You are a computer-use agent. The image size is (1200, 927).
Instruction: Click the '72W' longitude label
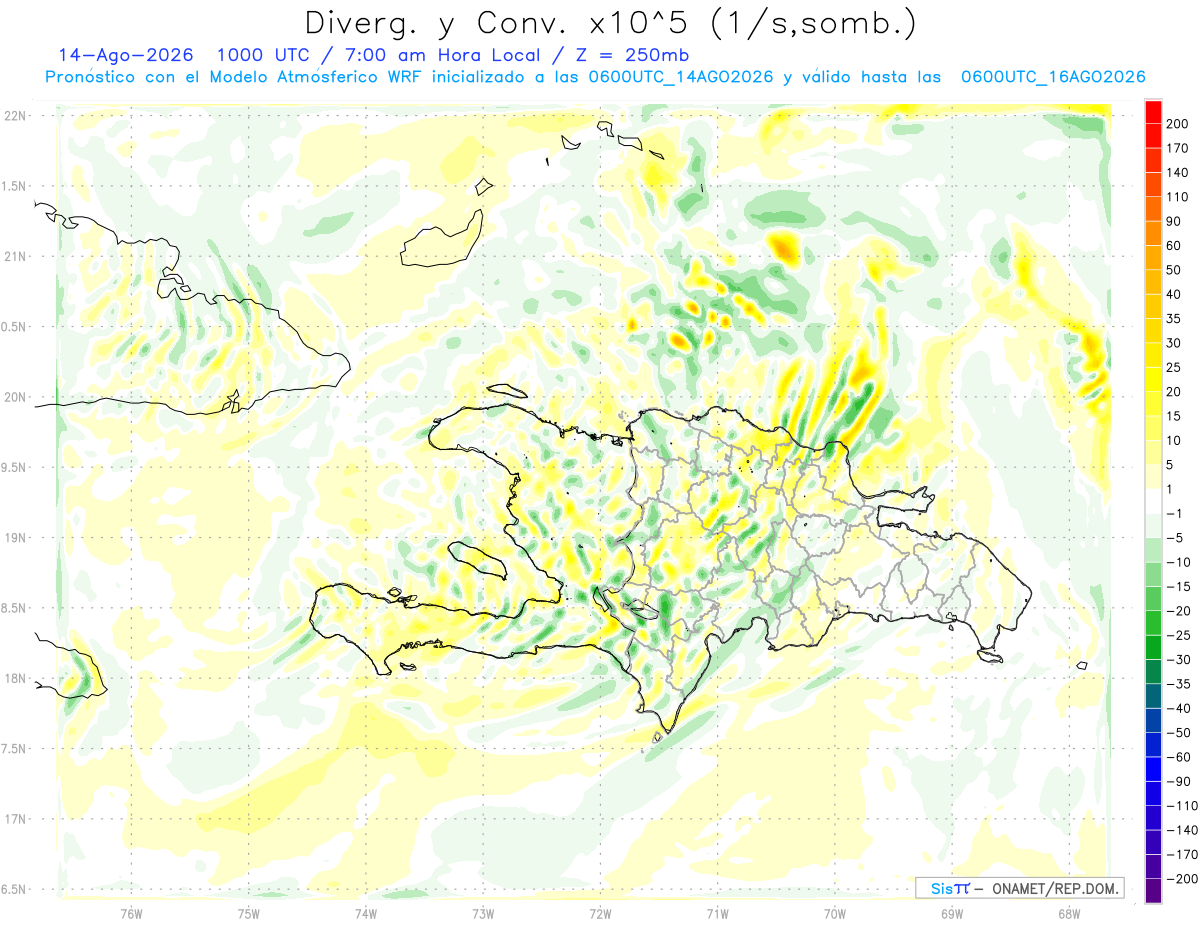[600, 913]
